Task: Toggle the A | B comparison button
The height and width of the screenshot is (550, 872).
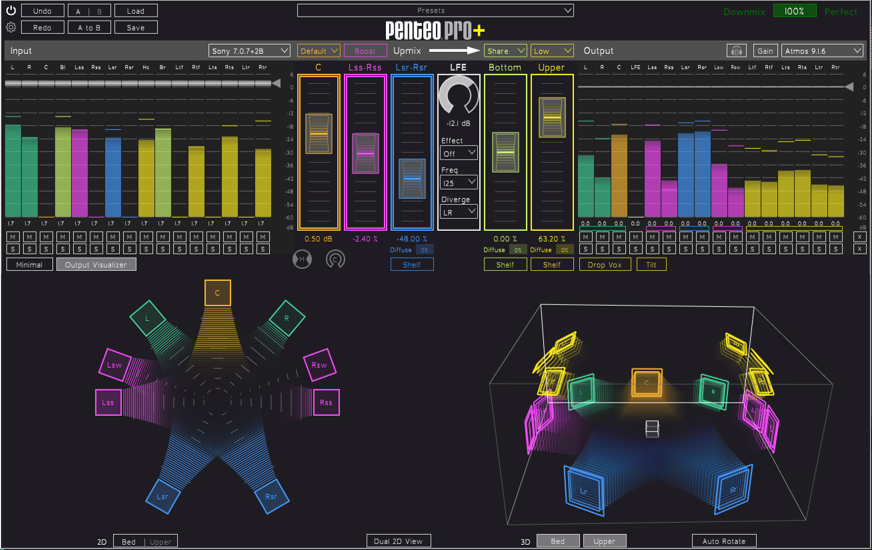Action: [x=89, y=11]
